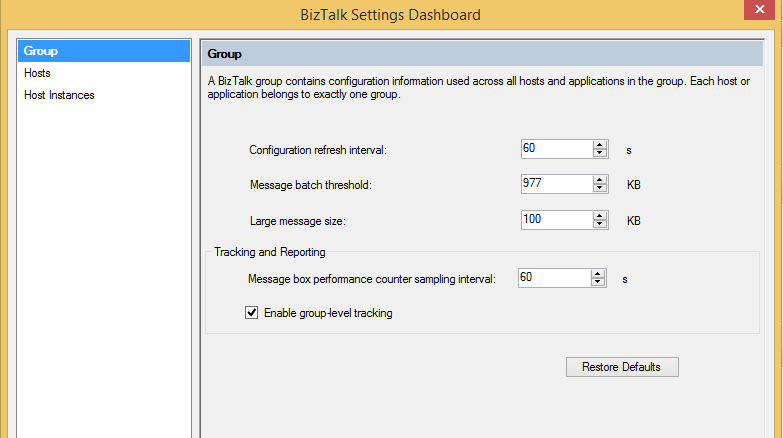Click the Message batch threshold value field

pos(557,184)
